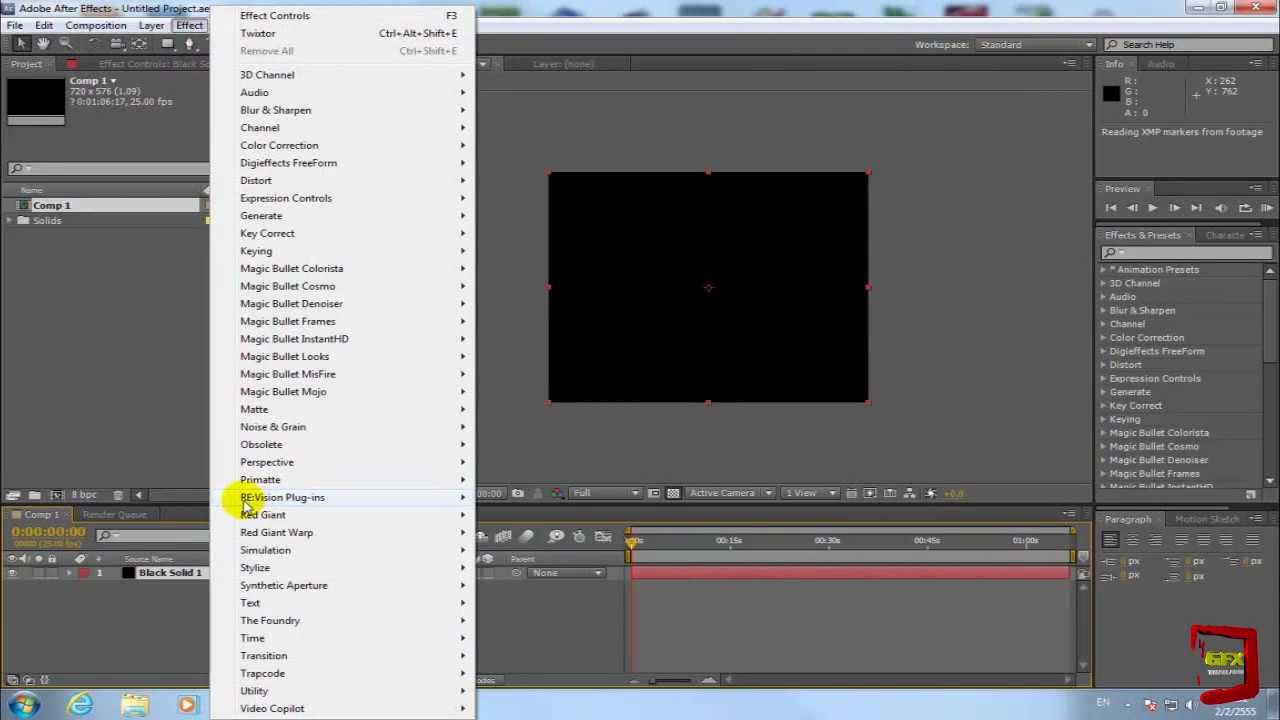Image resolution: width=1280 pixels, height=720 pixels.
Task: Choose Twixtor from the Effect menu
Action: [x=344, y=33]
